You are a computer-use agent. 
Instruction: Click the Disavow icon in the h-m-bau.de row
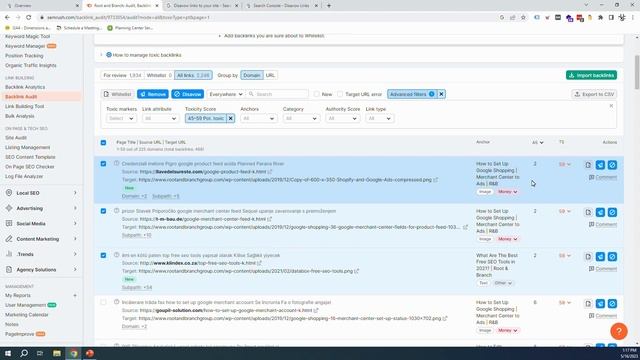click(612, 212)
